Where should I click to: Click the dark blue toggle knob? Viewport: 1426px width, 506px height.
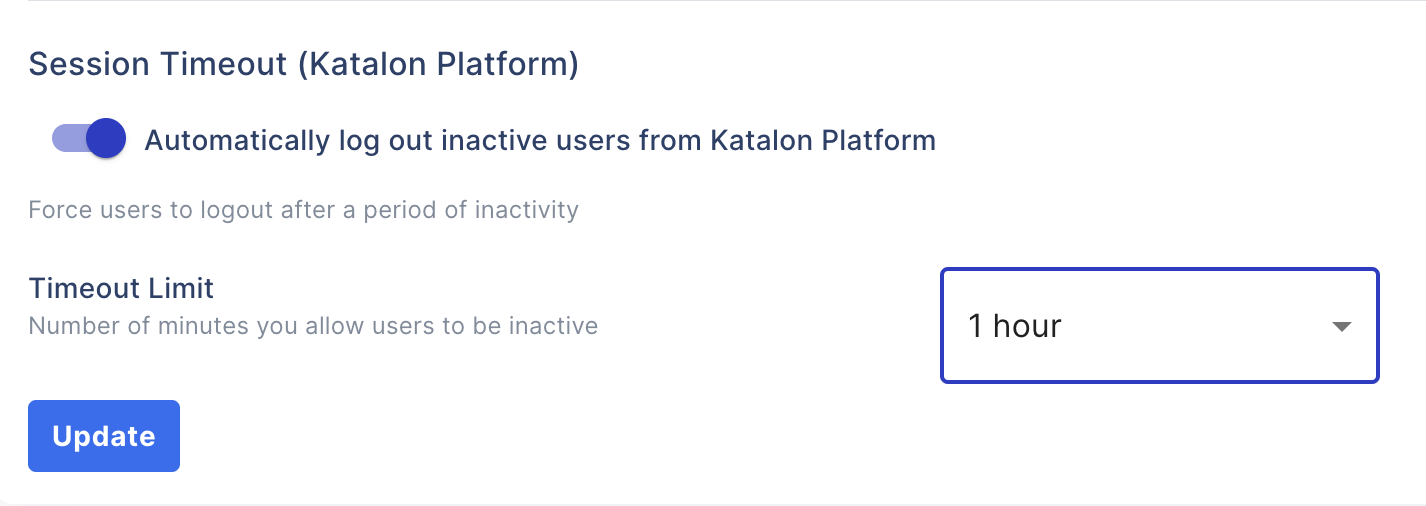pos(106,139)
